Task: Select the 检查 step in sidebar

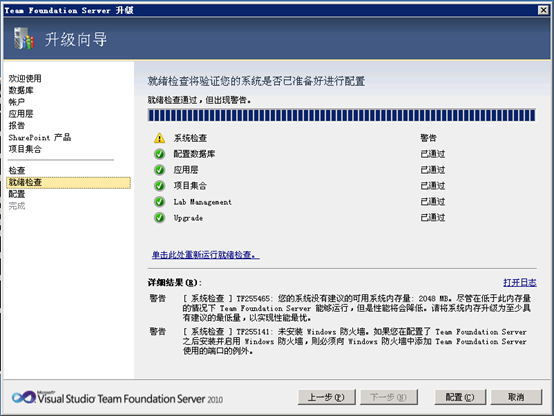Action: [x=17, y=170]
